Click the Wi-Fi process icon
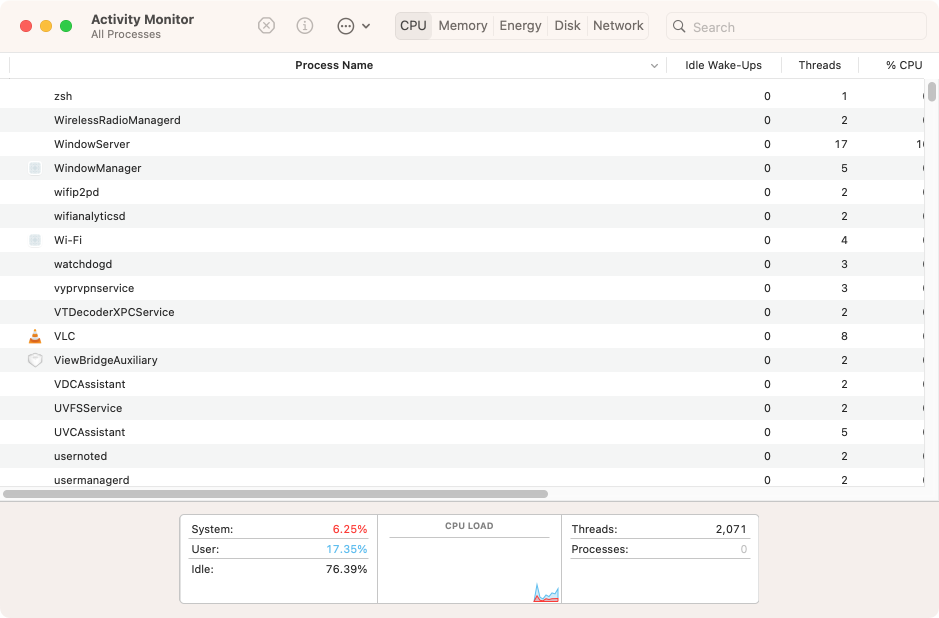The width and height of the screenshot is (939, 618). pos(35,240)
